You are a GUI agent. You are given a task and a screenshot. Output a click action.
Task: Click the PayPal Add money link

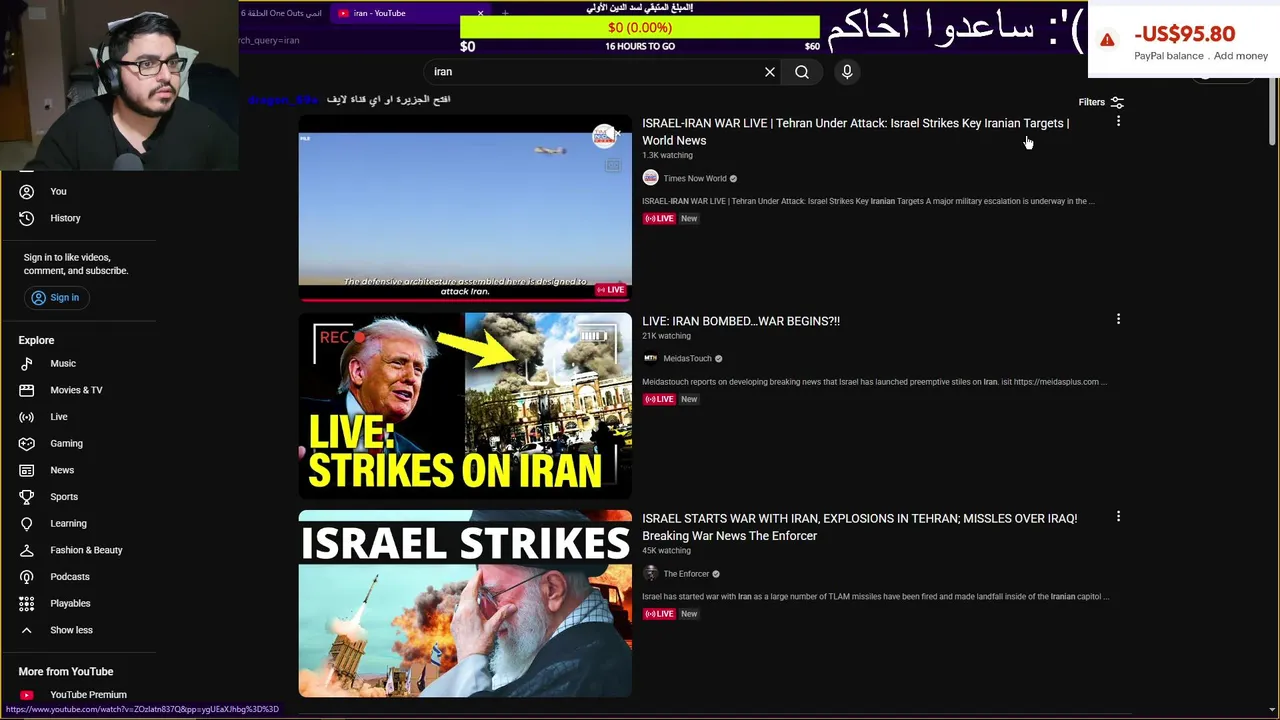coord(1241,56)
